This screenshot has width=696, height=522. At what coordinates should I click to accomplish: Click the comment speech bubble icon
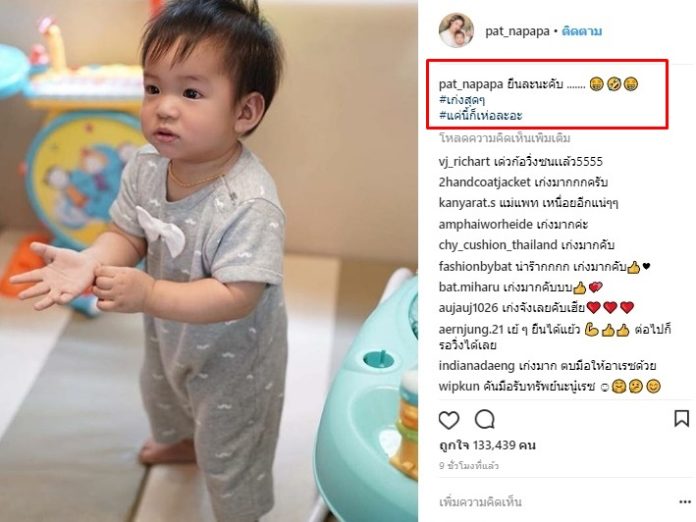485,419
